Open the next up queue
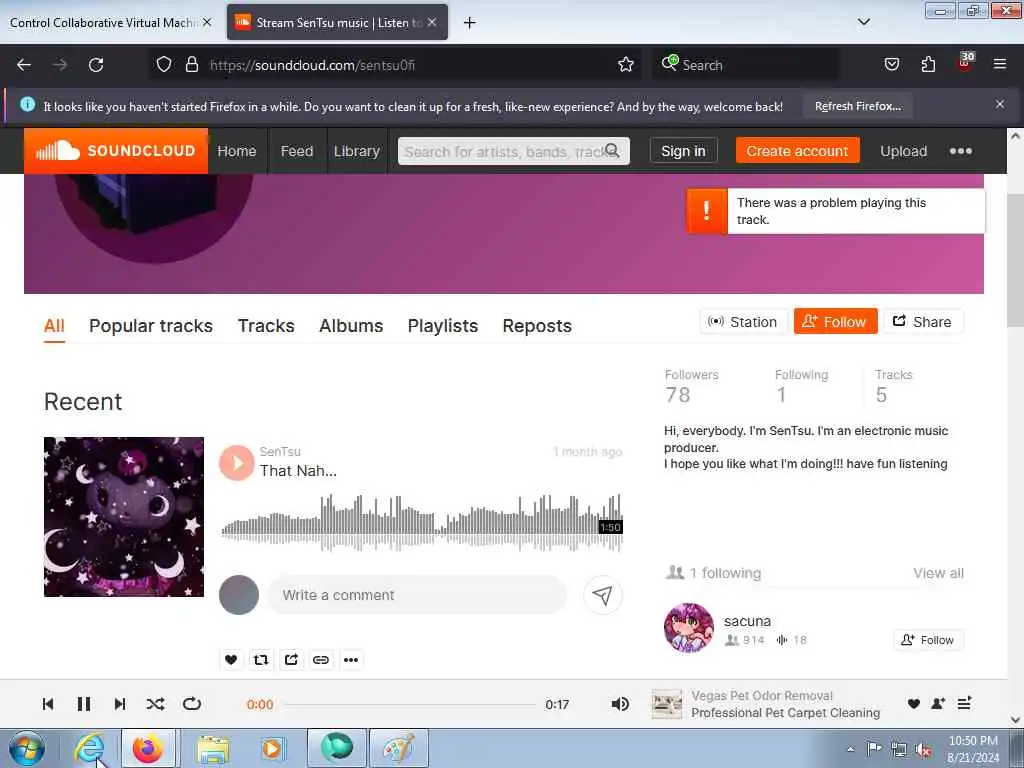 [x=964, y=703]
